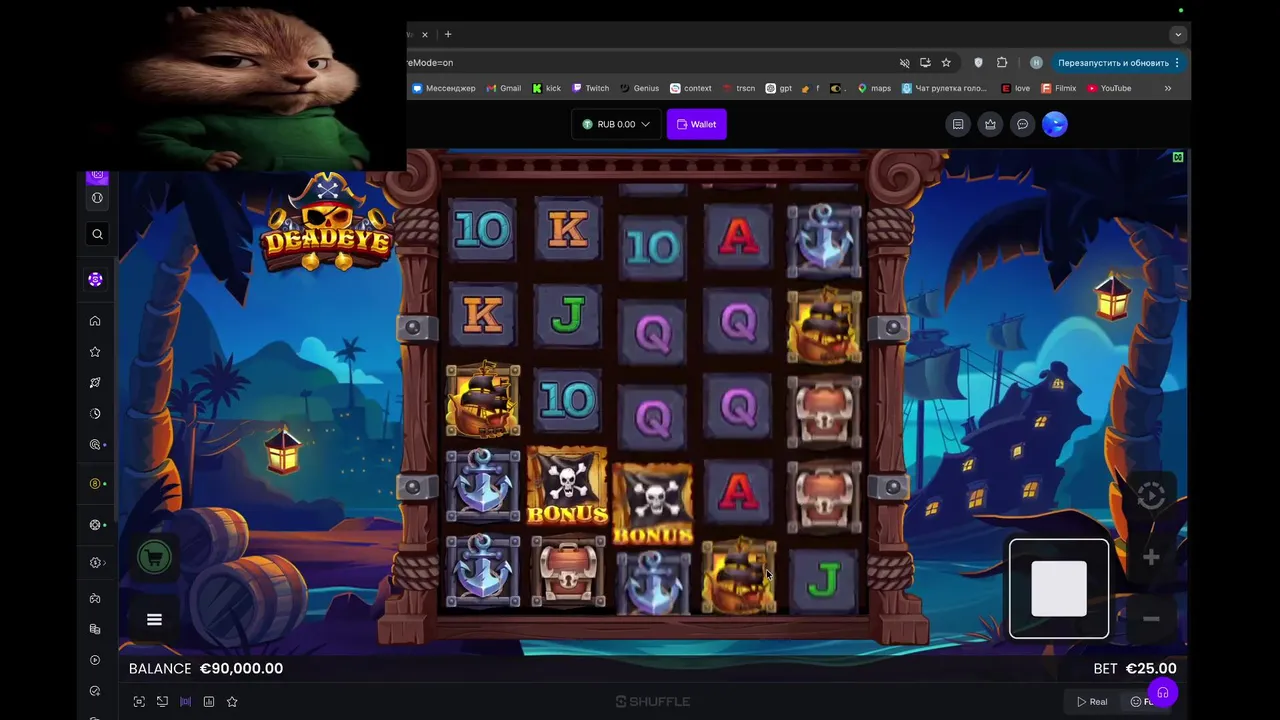Open the play circle sidebar icon
Screen dimensions: 1280x720
[x=95, y=660]
